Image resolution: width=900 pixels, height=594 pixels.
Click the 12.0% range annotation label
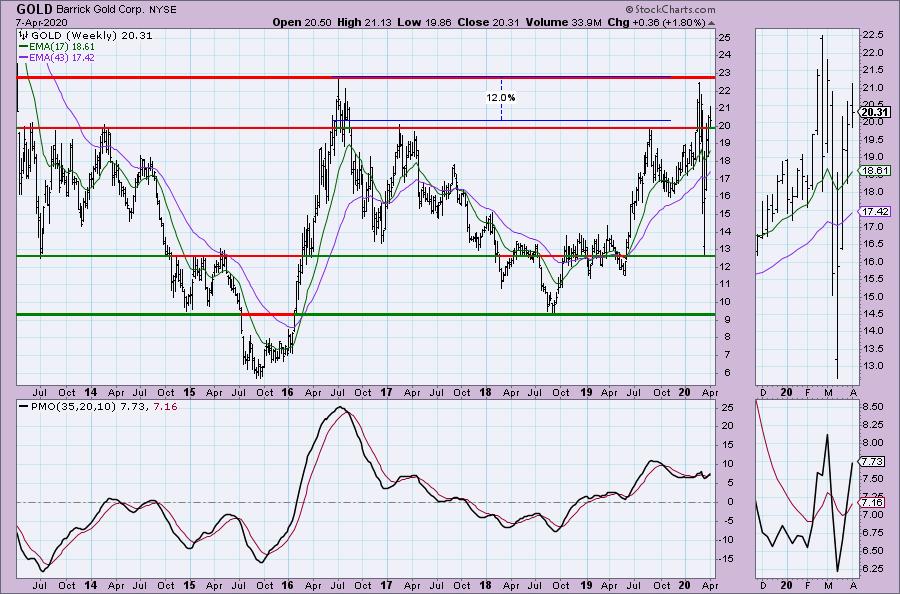(x=501, y=98)
